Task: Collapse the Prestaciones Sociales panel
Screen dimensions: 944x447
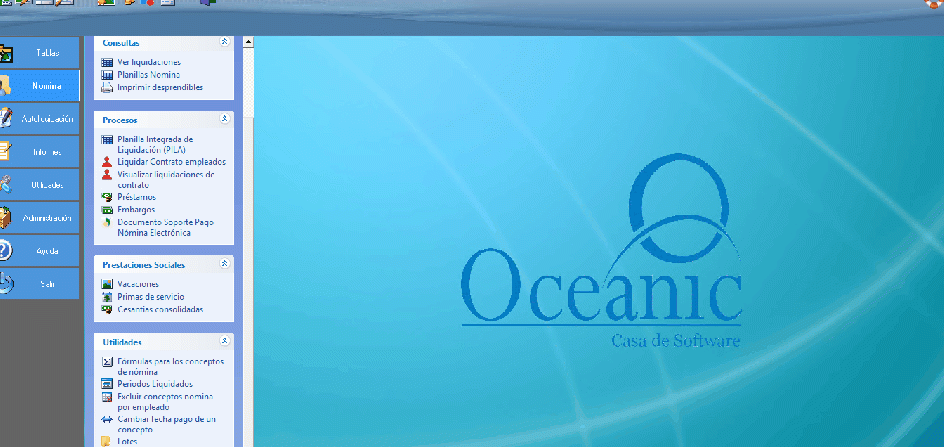Action: 224,264
